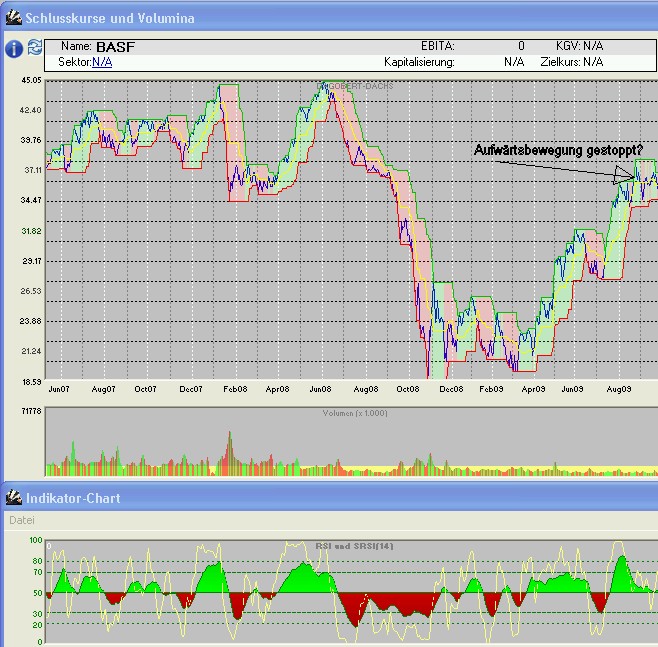The image size is (658, 647).
Task: Click the 18.59 price axis label
Action: pyautogui.click(x=31, y=382)
